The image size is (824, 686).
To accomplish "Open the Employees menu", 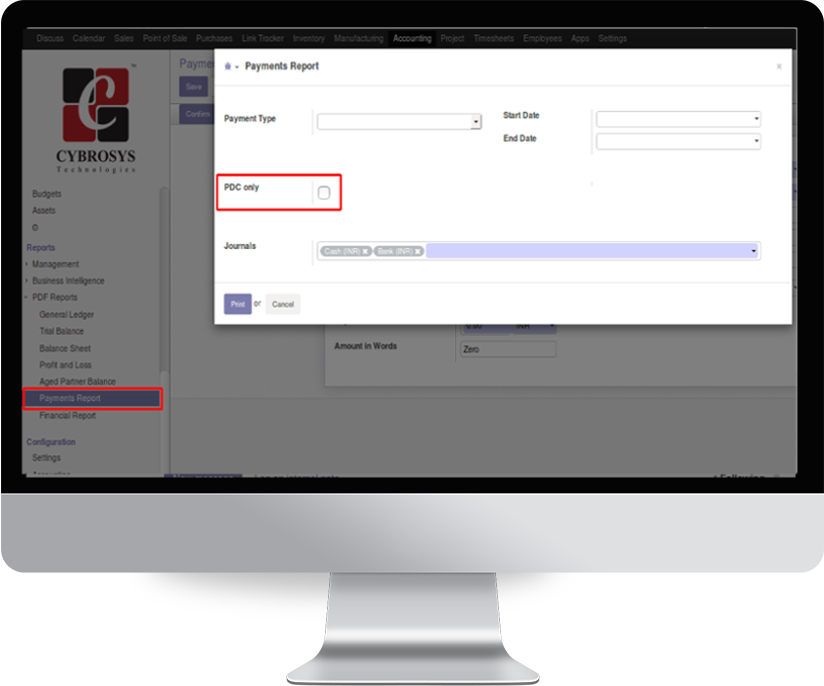I will 542,38.
